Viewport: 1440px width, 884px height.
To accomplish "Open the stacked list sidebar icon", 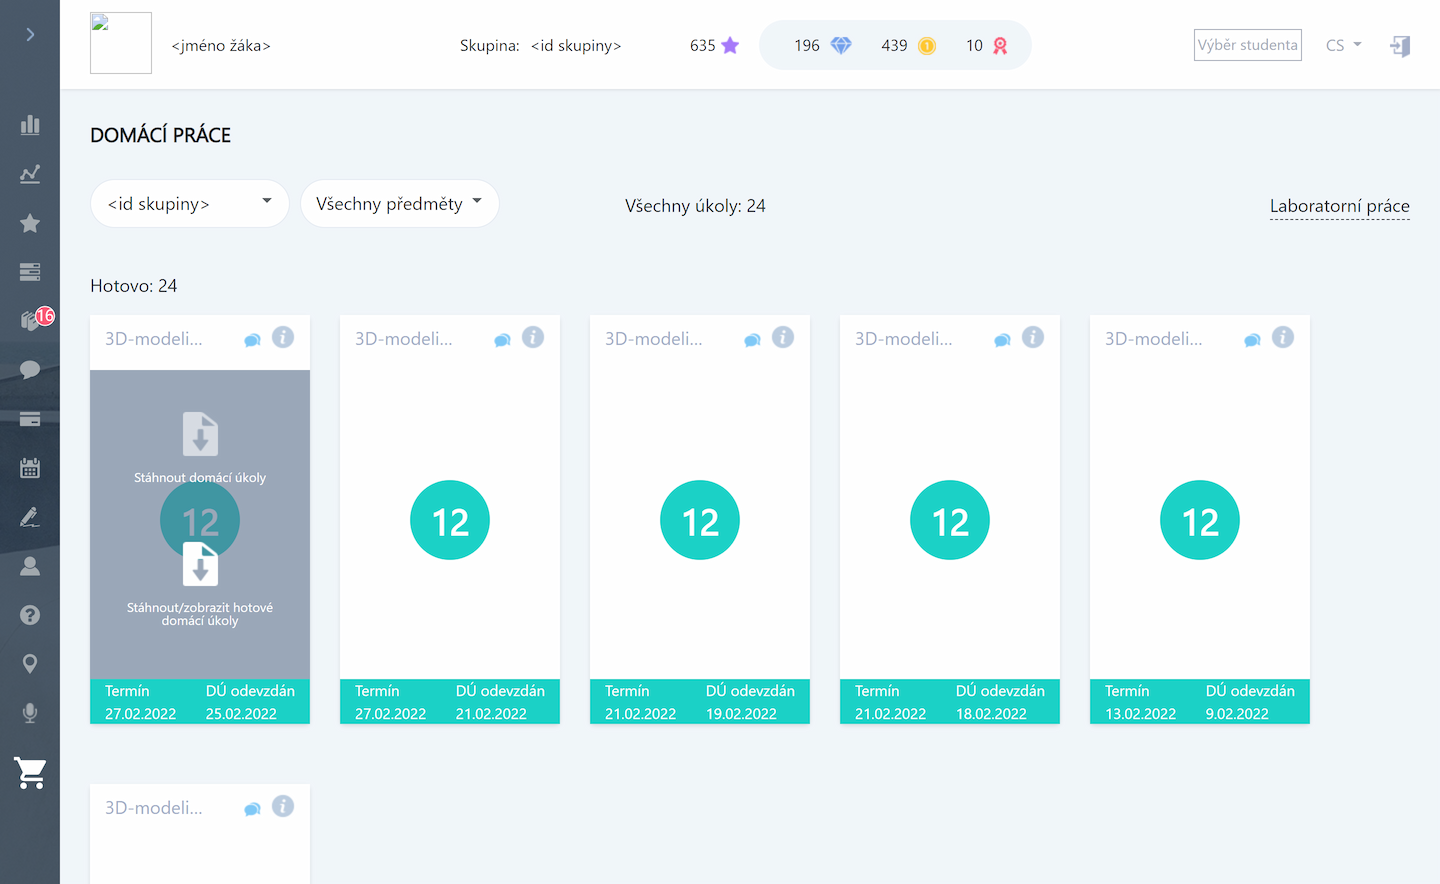I will coord(30,272).
